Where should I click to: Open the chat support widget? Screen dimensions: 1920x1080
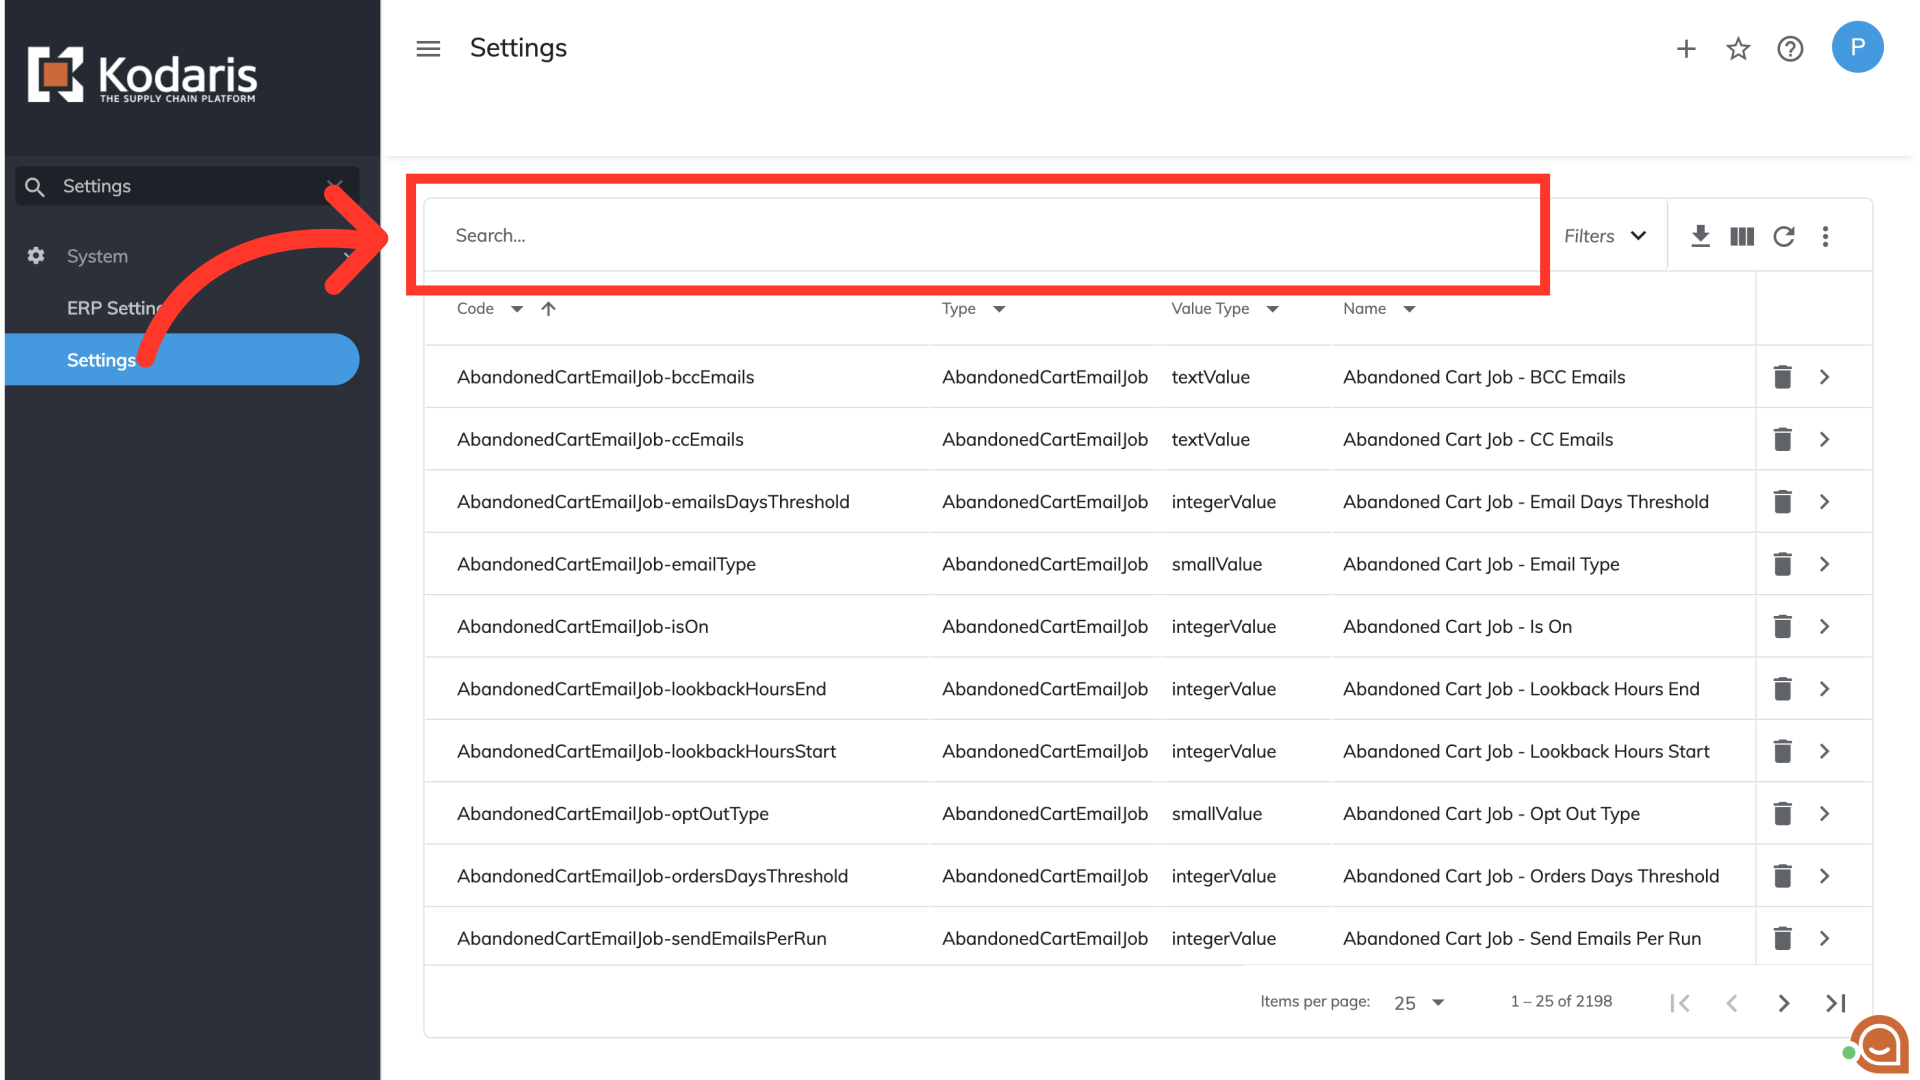(1879, 1045)
